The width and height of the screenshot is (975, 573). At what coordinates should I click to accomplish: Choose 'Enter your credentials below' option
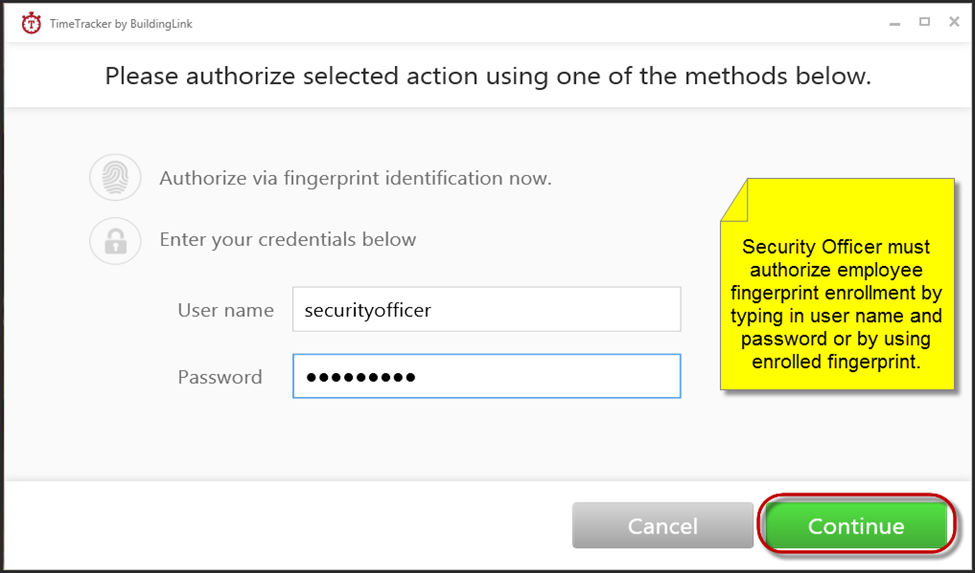tap(288, 239)
